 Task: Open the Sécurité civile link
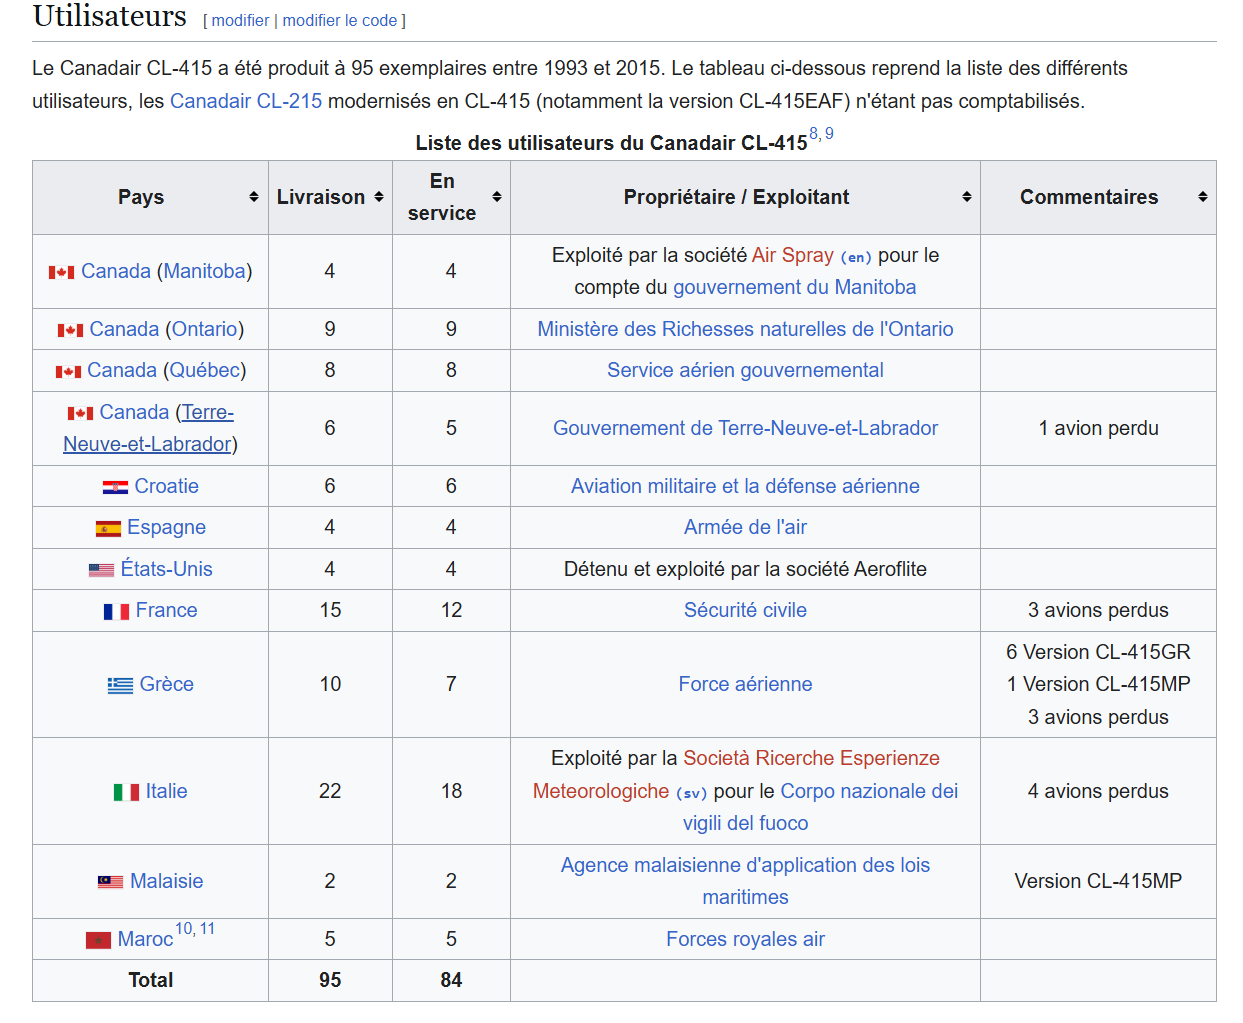[x=746, y=610]
